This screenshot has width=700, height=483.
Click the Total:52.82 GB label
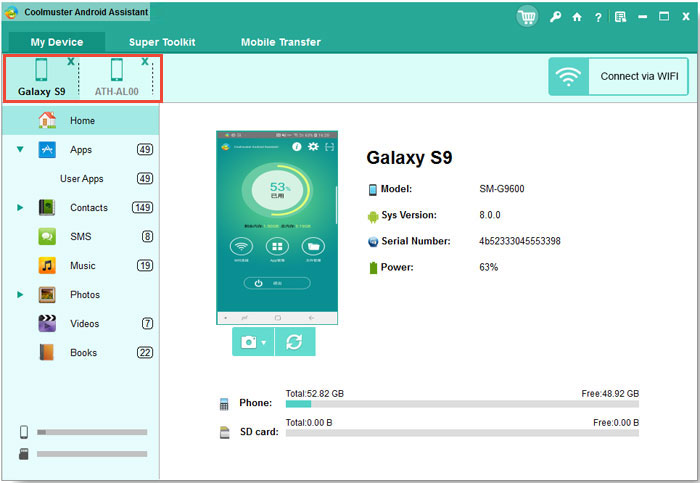coord(315,394)
